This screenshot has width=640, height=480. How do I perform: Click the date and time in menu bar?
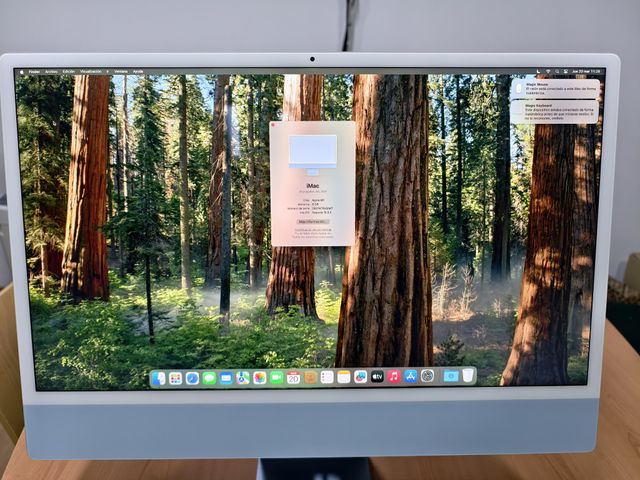pyautogui.click(x=586, y=71)
